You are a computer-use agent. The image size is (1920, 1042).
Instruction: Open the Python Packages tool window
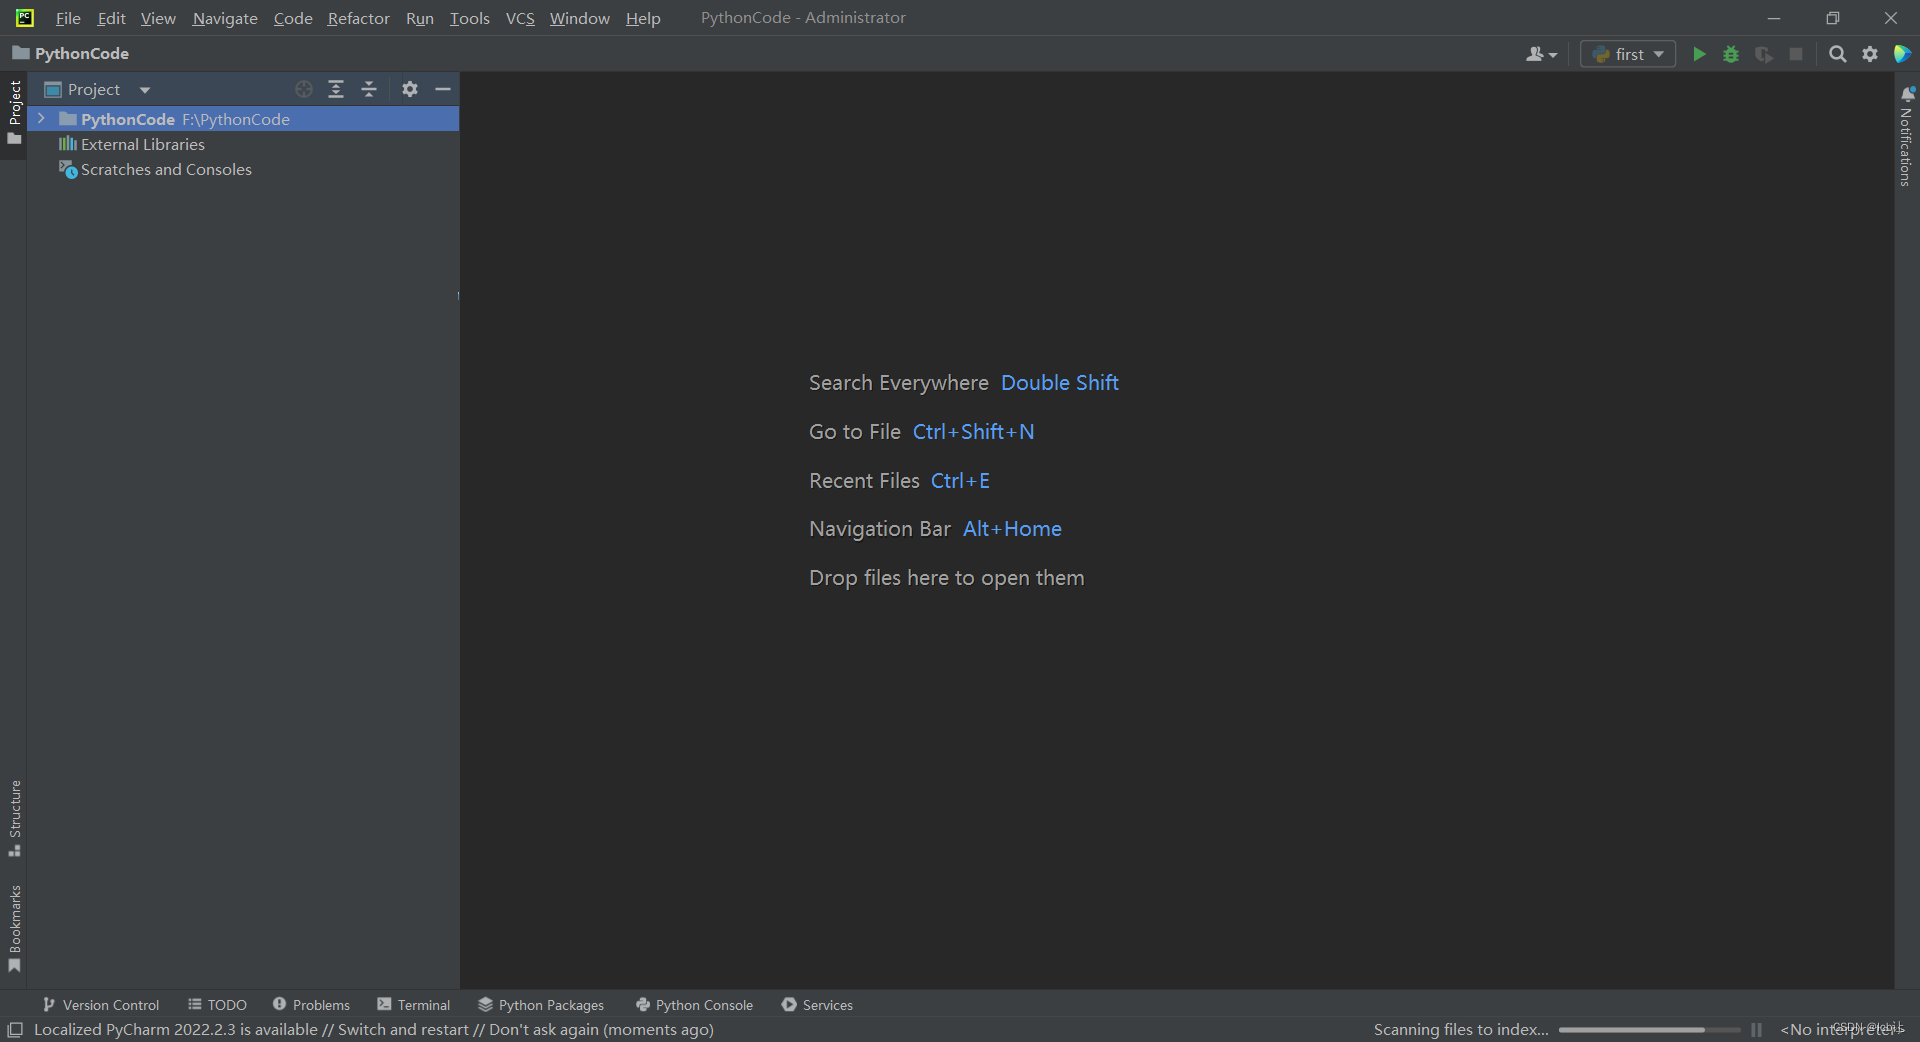pos(541,1005)
